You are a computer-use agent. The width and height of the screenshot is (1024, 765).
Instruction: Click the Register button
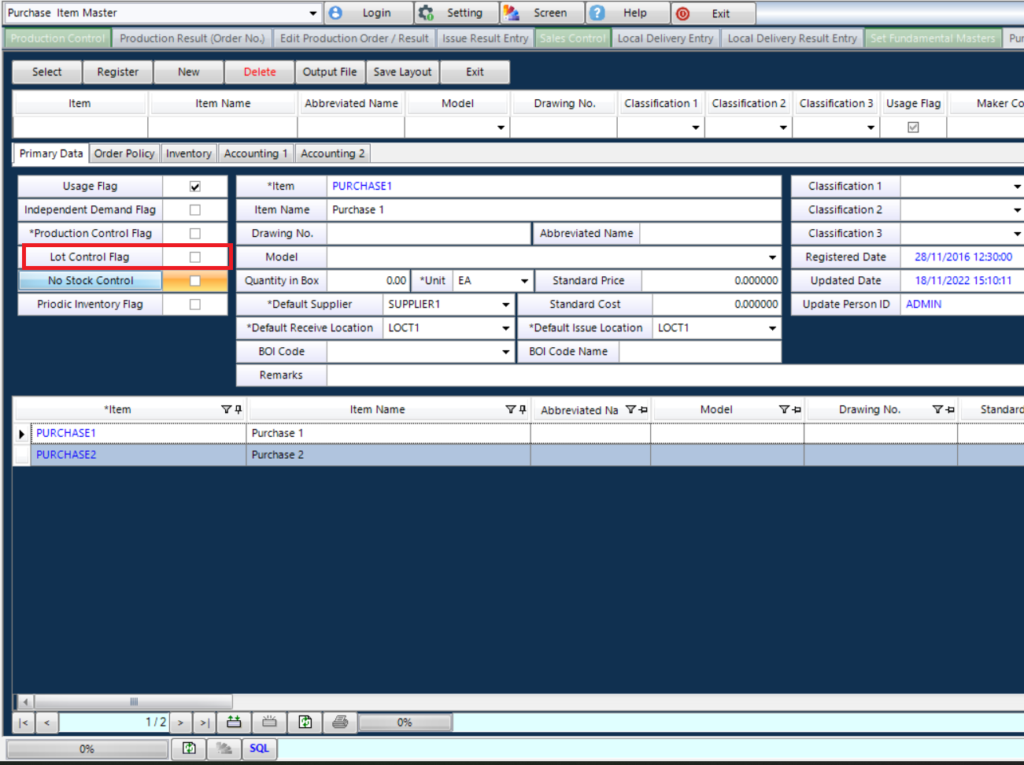117,71
